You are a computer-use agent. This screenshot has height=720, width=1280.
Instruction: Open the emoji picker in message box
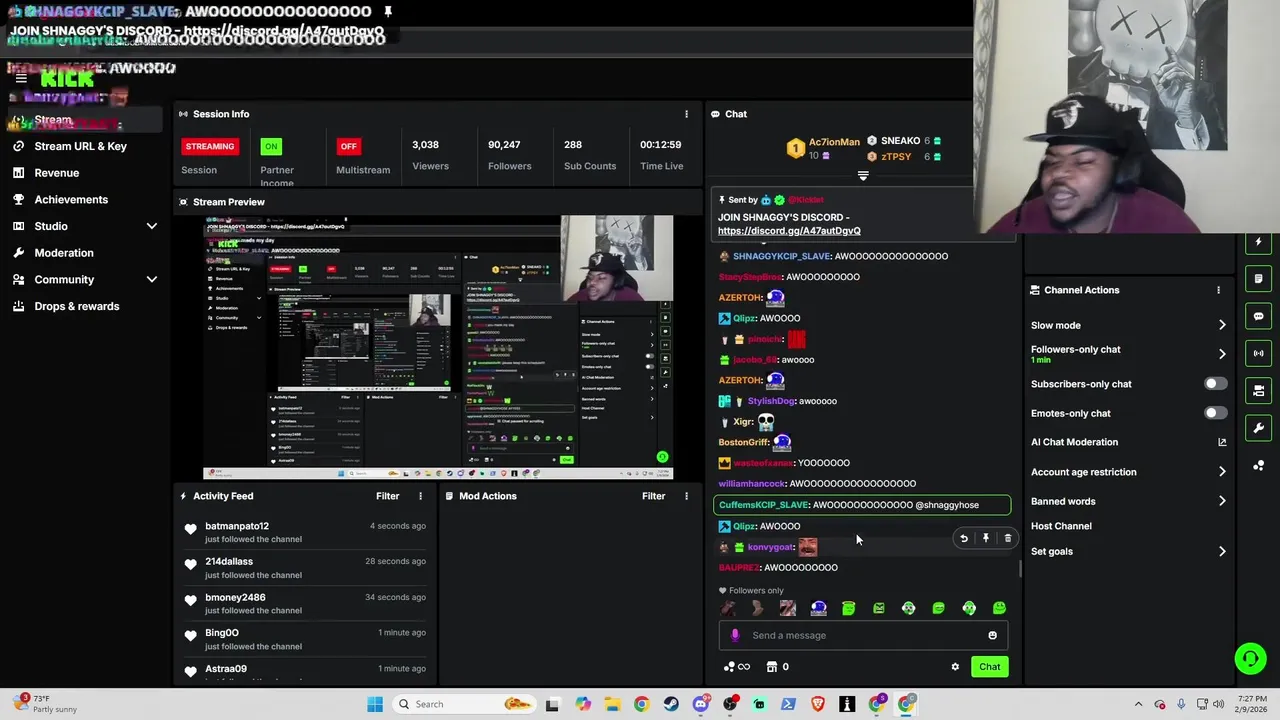[x=992, y=635]
